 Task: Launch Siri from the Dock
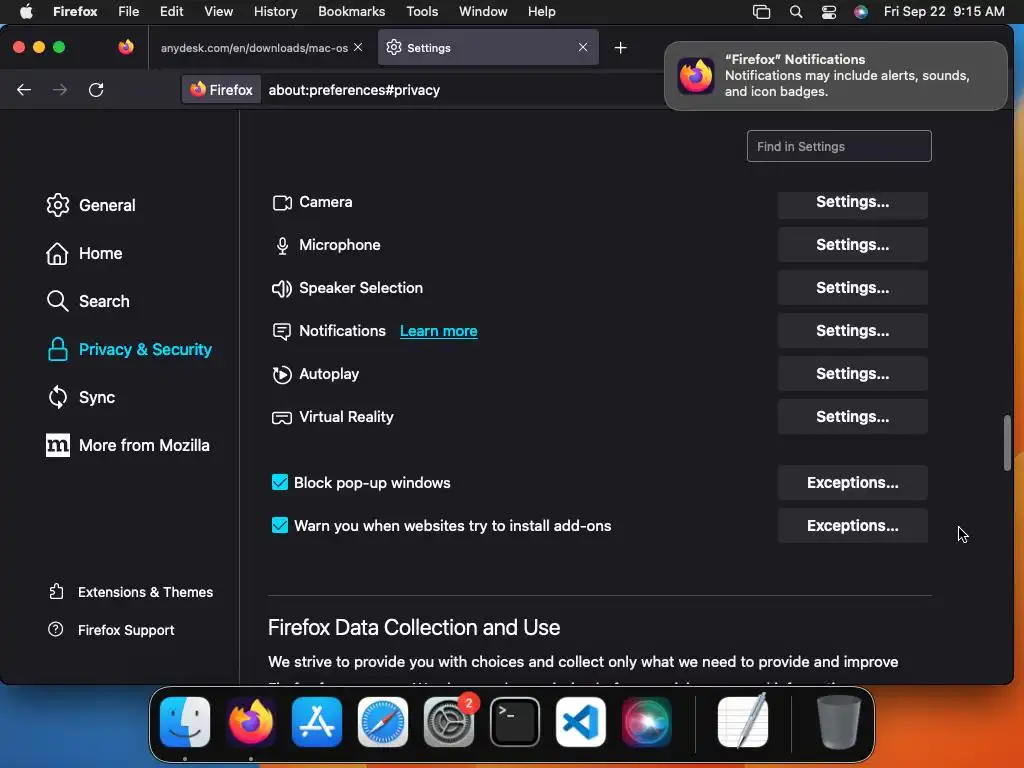647,722
